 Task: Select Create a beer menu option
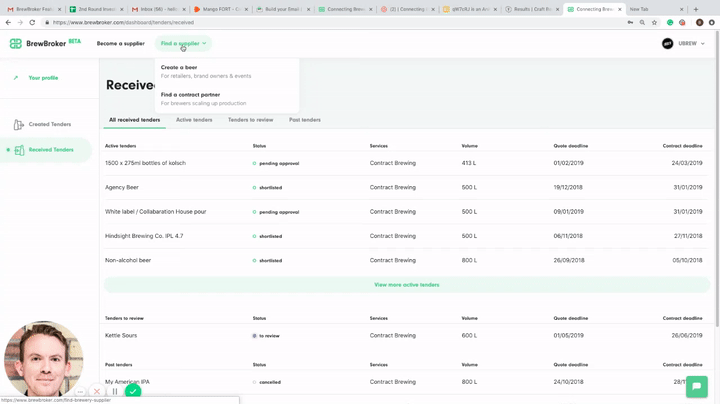click(x=179, y=68)
